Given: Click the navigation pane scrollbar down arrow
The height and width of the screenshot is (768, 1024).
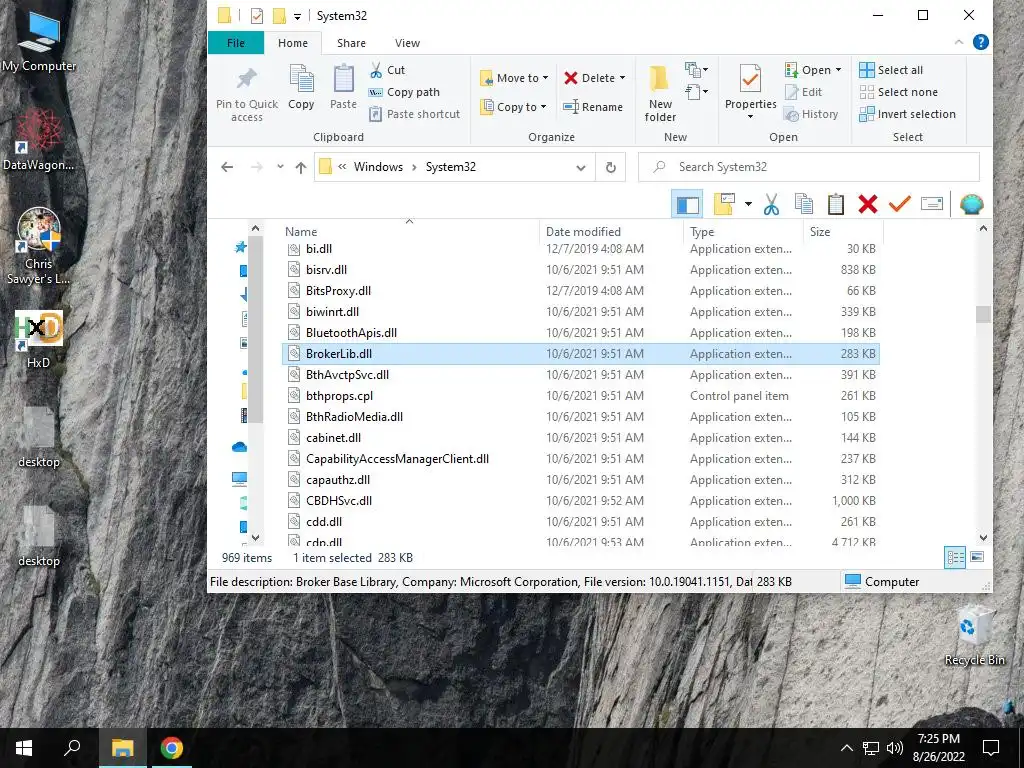Looking at the screenshot, I should coord(255,537).
